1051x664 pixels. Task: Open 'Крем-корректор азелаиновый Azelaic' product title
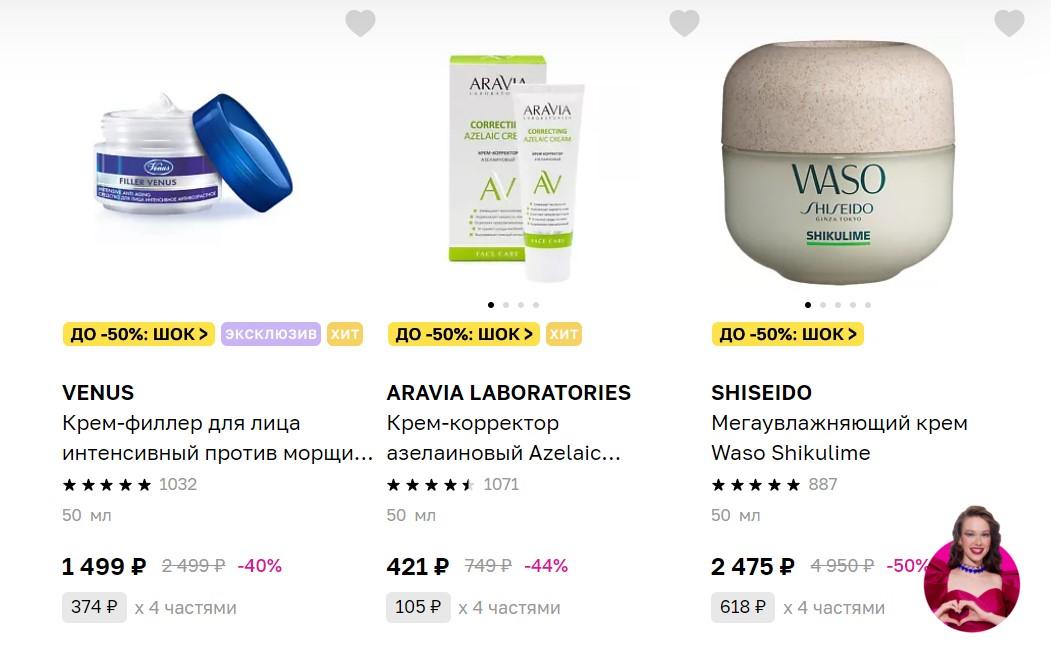coord(503,438)
